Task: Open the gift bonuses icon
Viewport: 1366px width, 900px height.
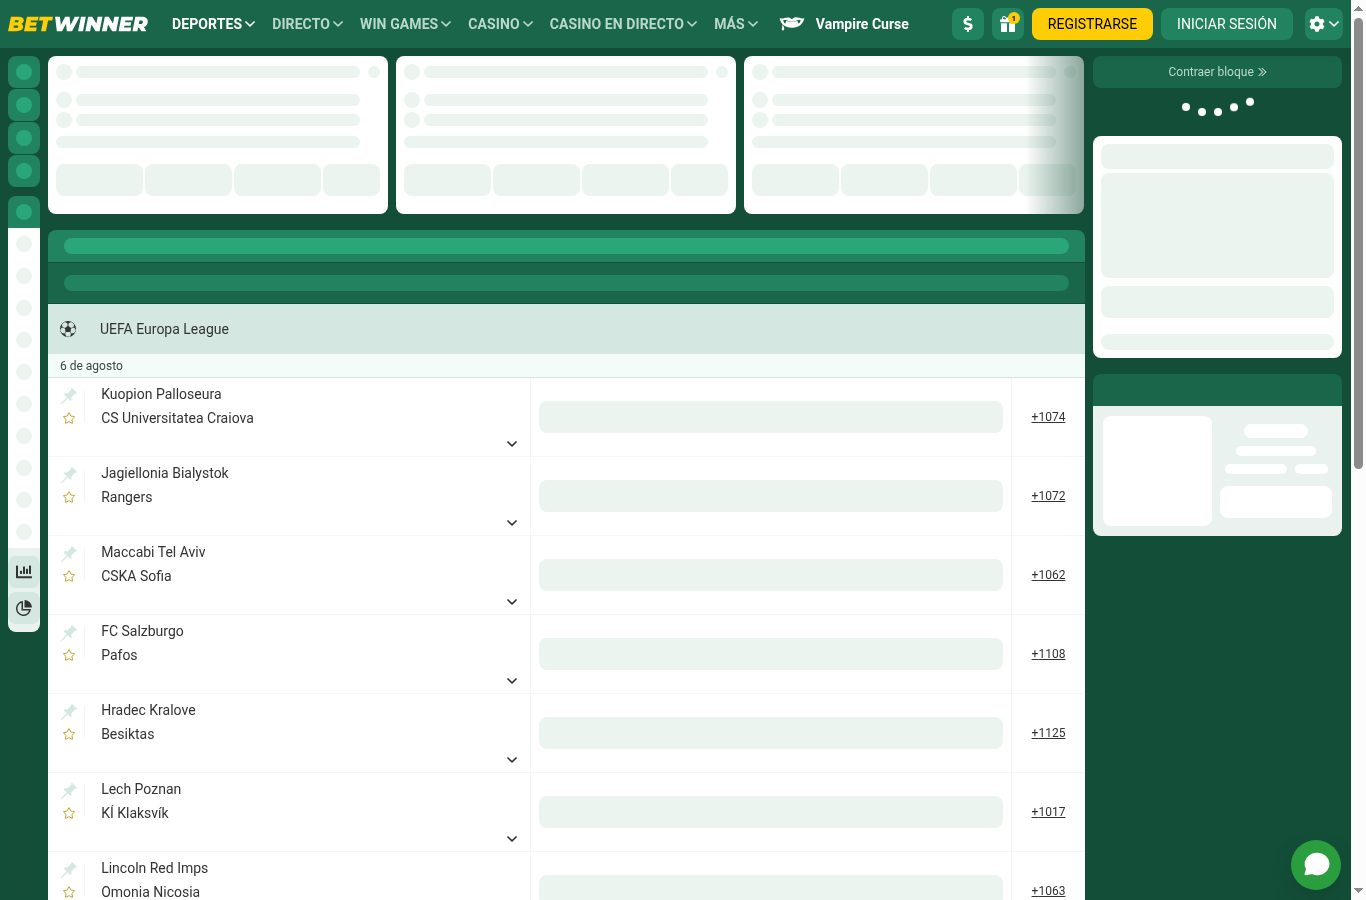Action: point(1008,24)
